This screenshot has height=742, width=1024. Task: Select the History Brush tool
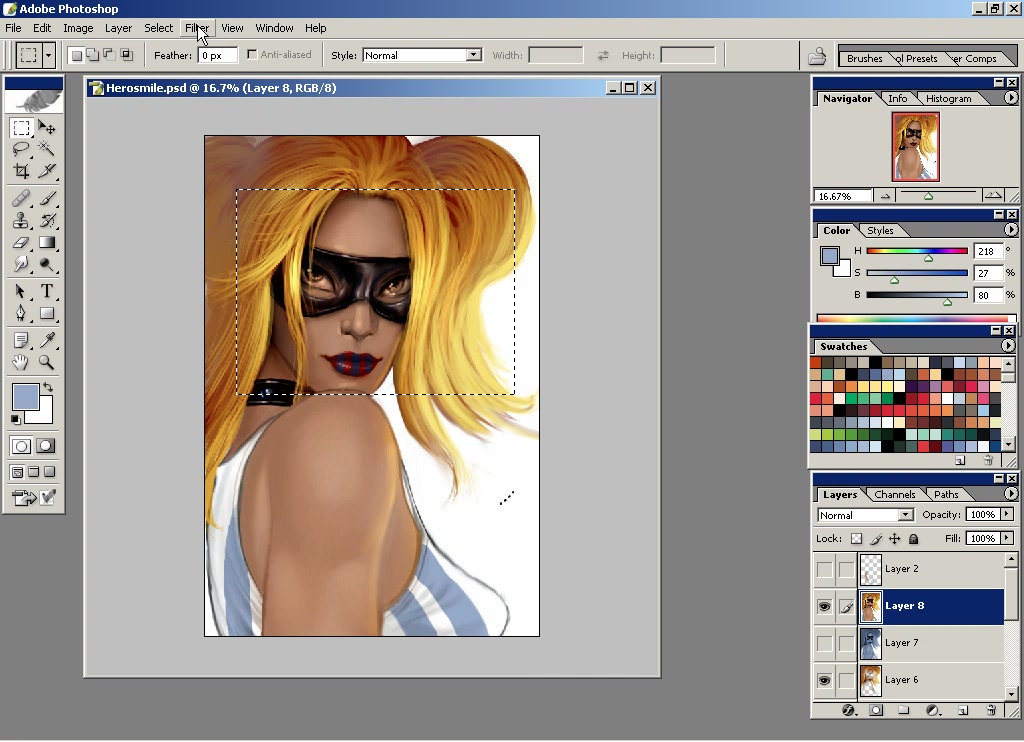tap(46, 220)
